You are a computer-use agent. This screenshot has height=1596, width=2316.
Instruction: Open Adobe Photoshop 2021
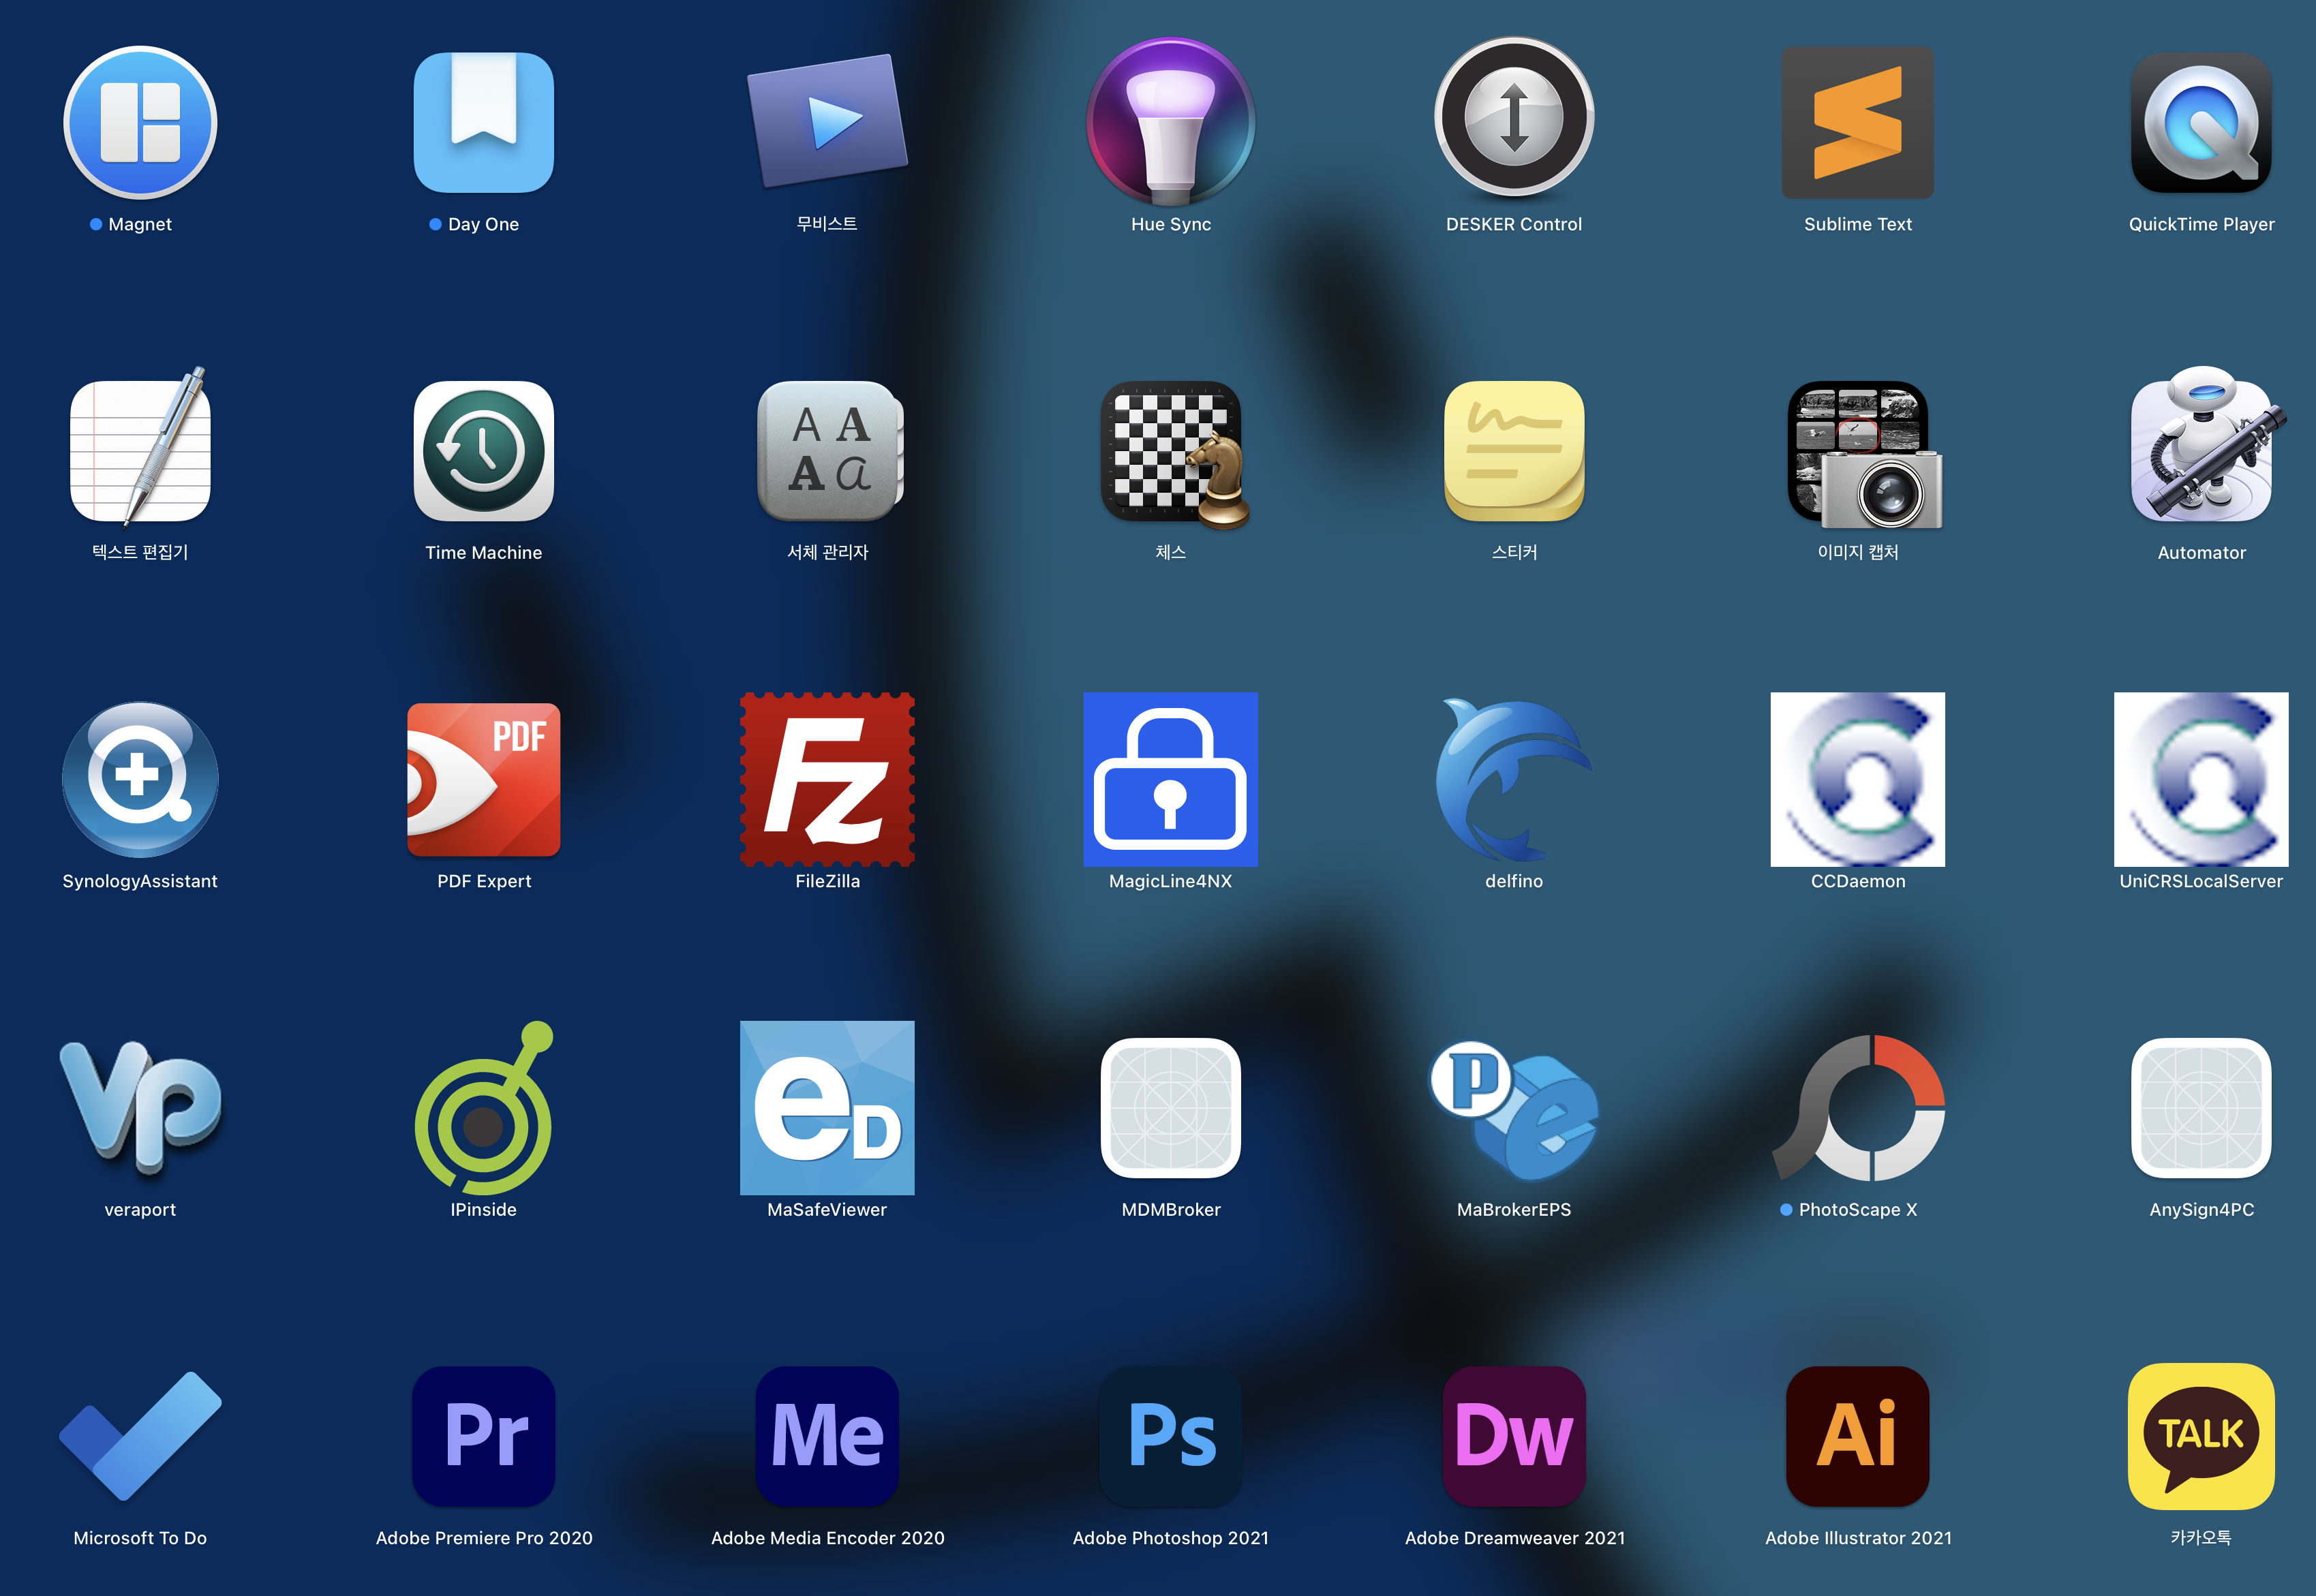pyautogui.click(x=1170, y=1436)
